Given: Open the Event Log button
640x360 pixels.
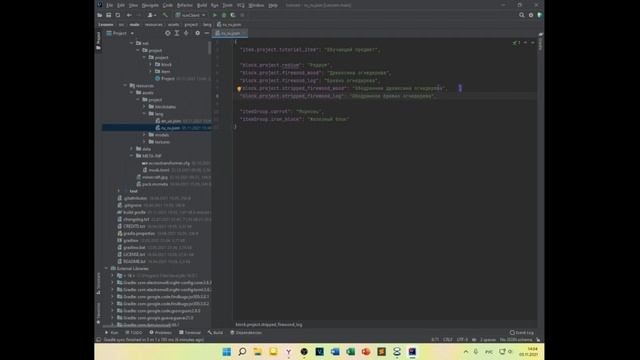Looking at the screenshot, I should pos(522,333).
